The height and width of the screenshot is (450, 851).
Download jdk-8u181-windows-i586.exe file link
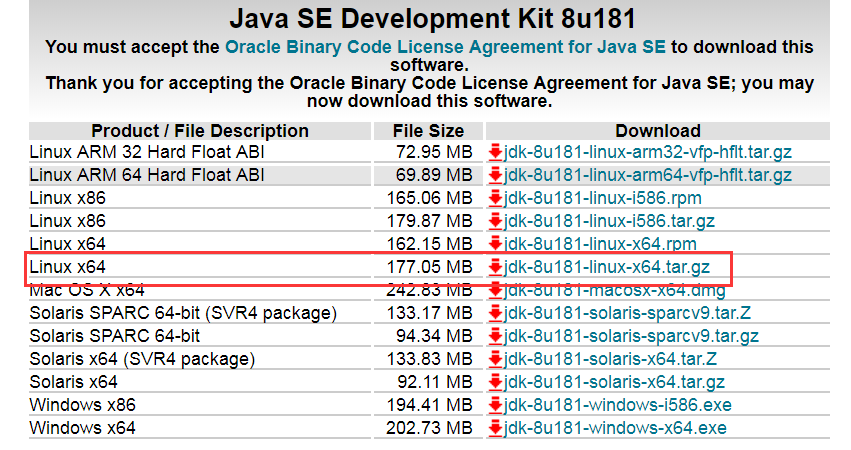[618, 405]
